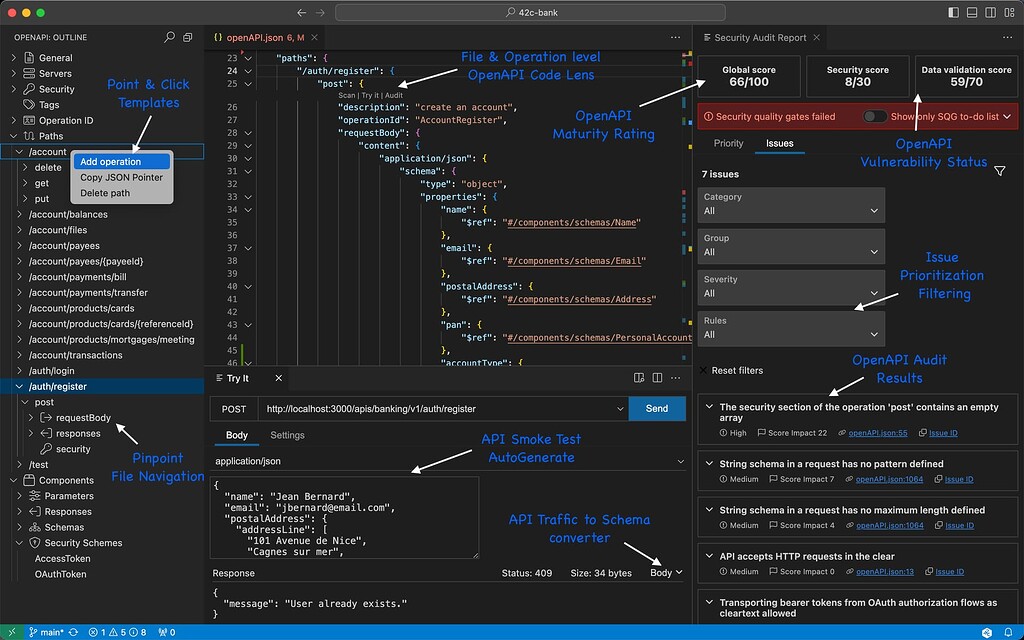
Task: Open more actions in Try It panel
Action: [675, 378]
